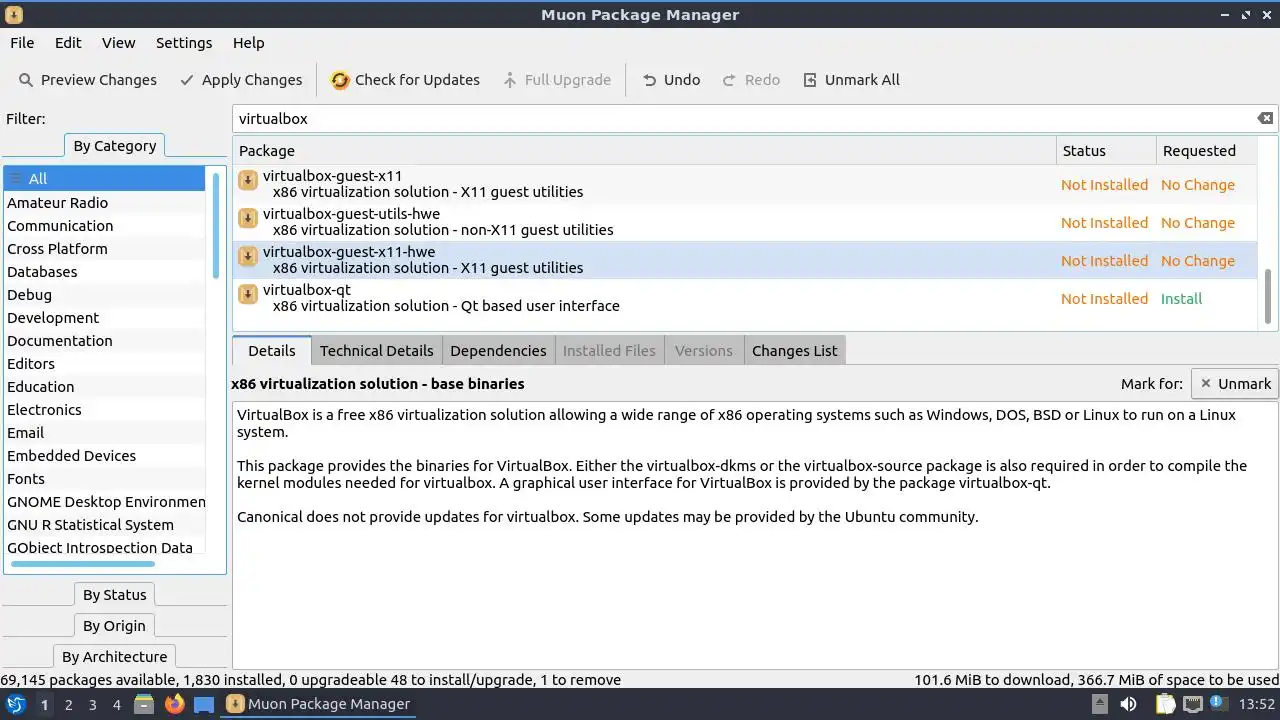Select the Email category
The width and height of the screenshot is (1280, 720).
click(105, 433)
